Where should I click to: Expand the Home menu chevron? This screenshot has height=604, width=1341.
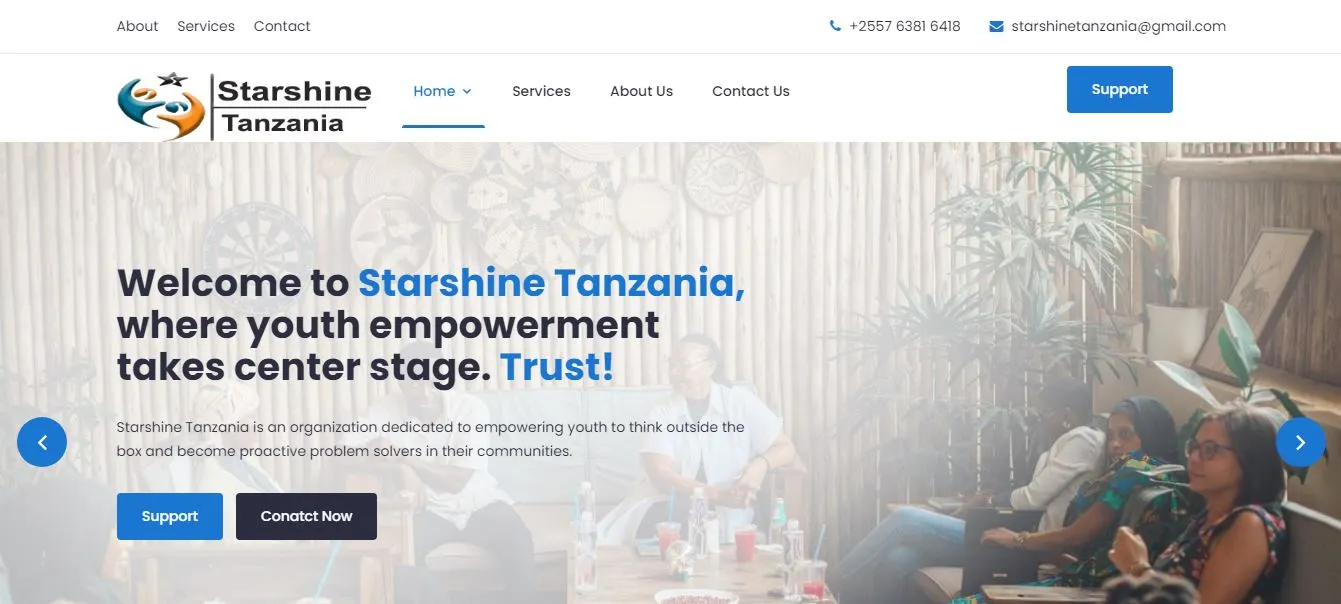(467, 91)
